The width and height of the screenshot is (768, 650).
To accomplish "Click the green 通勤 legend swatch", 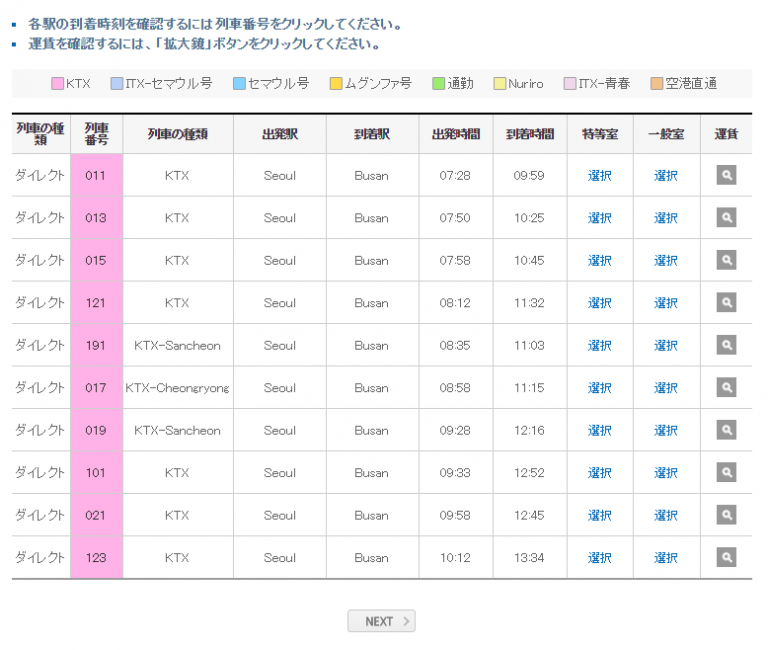I will [438, 84].
